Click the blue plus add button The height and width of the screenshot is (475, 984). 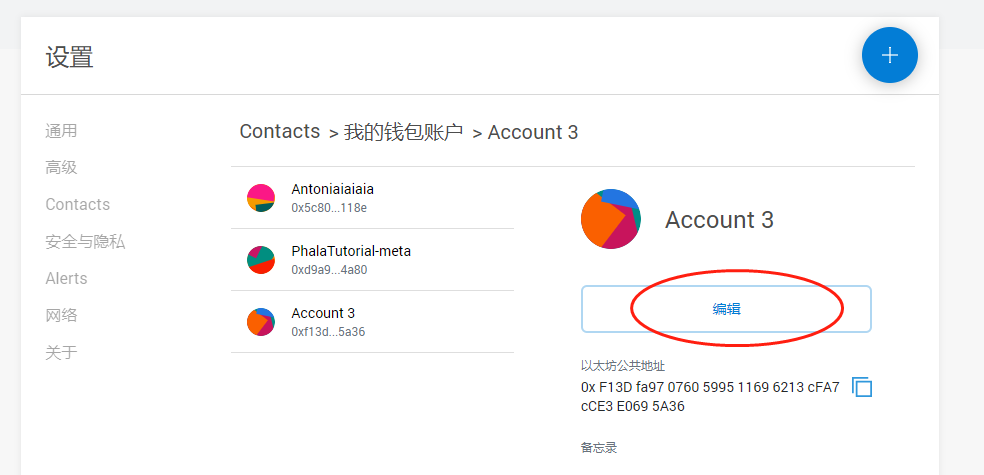[889, 55]
